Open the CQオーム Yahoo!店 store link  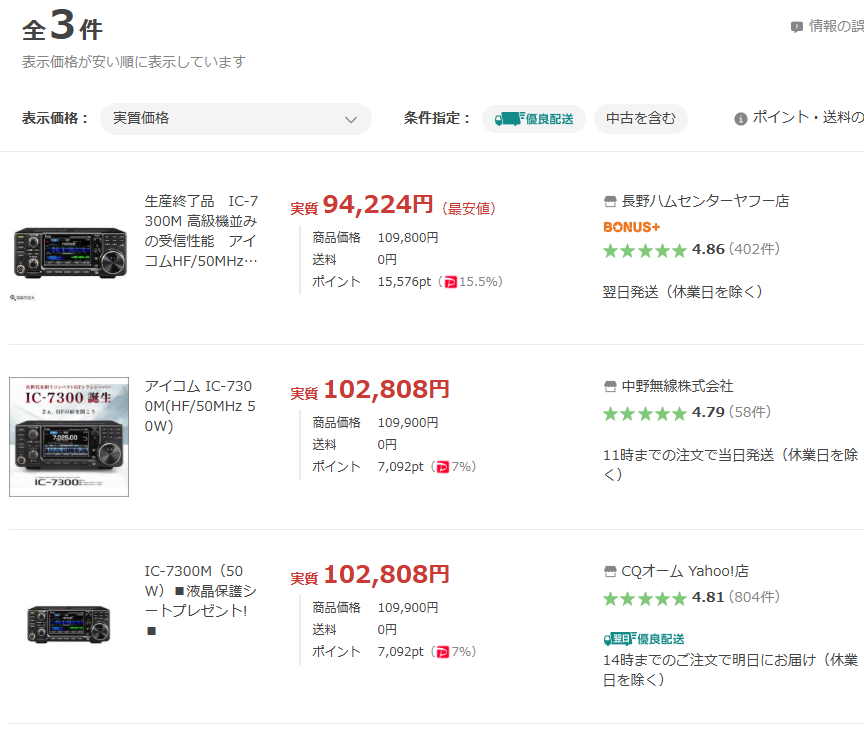684,572
